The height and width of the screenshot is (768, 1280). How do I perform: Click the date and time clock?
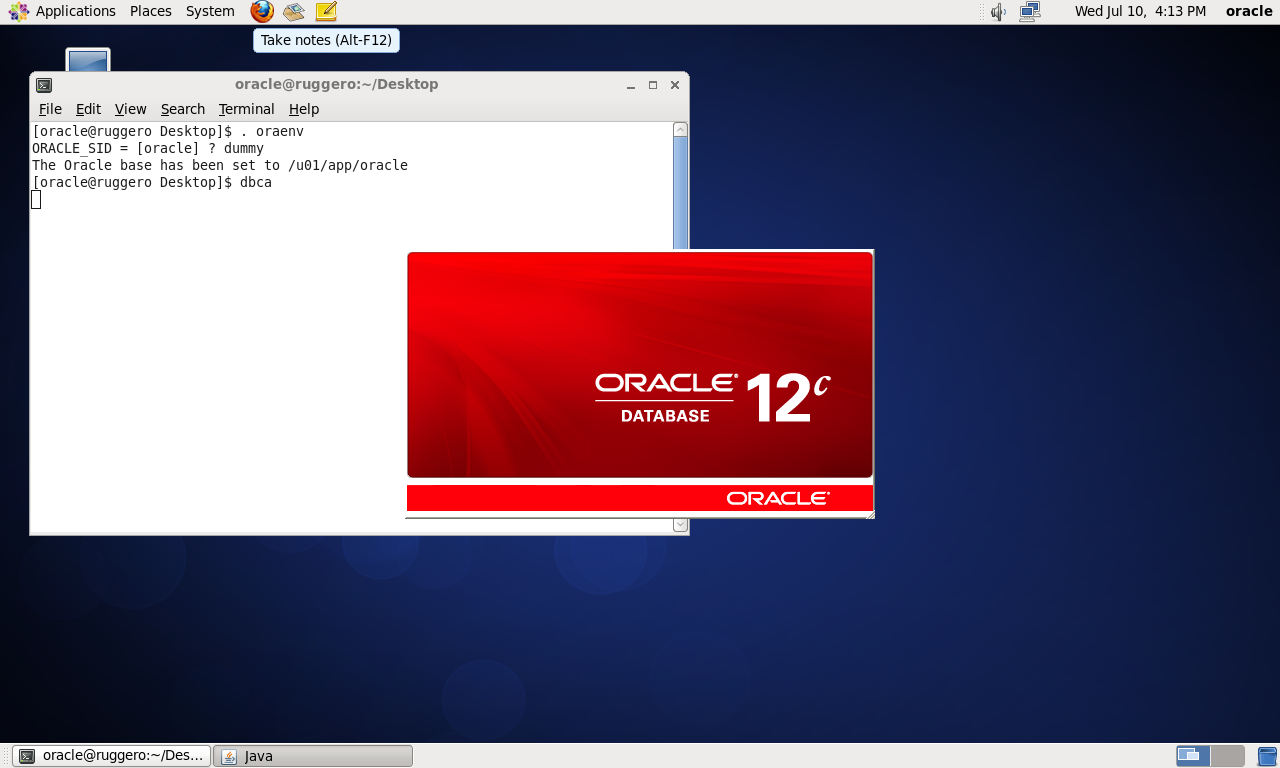1140,11
